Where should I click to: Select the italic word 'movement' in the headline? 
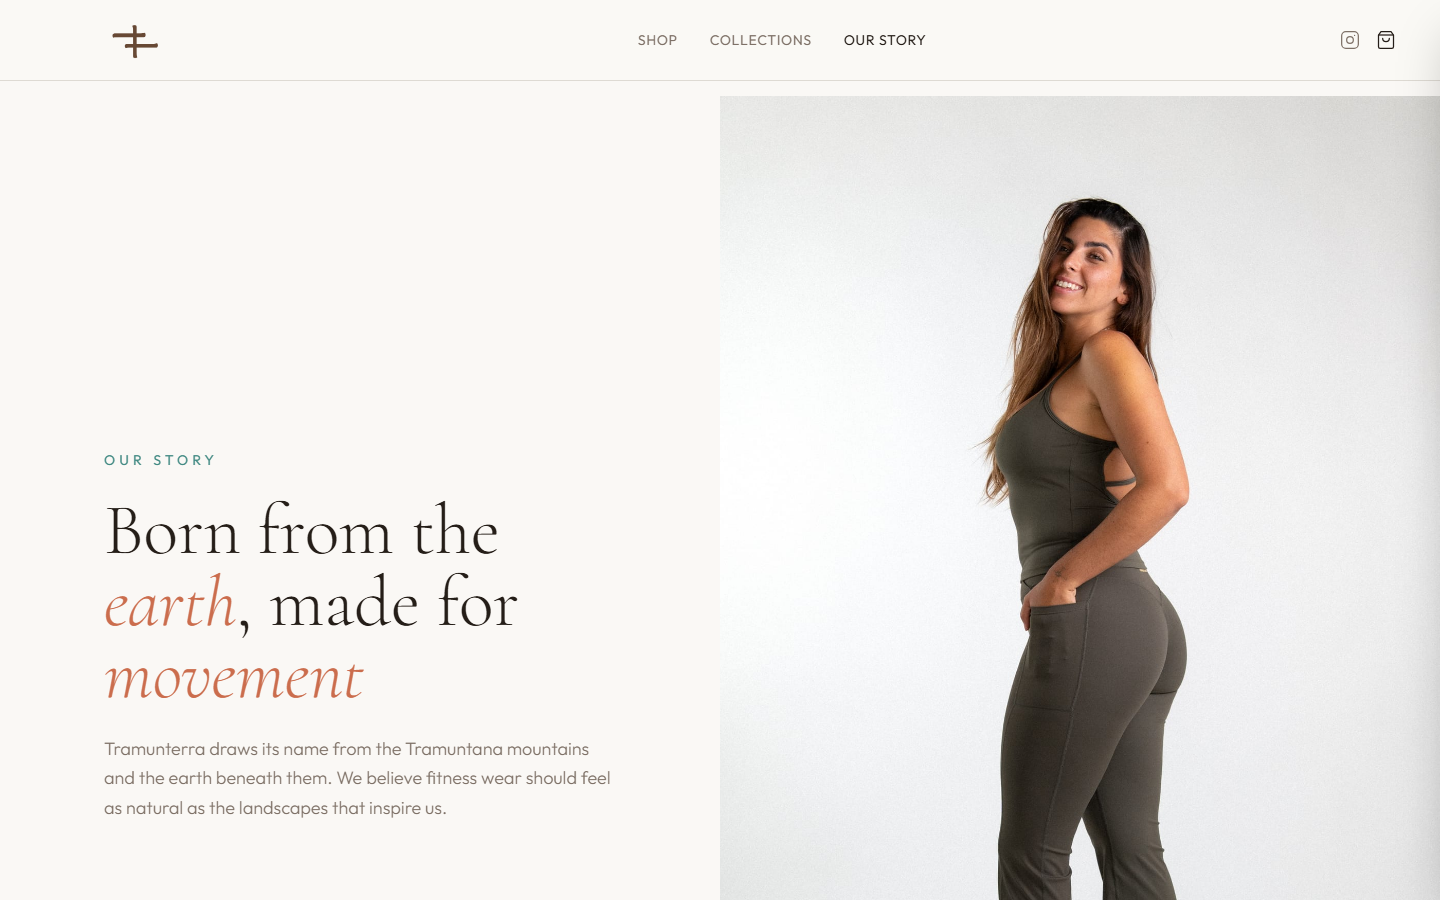pos(234,678)
